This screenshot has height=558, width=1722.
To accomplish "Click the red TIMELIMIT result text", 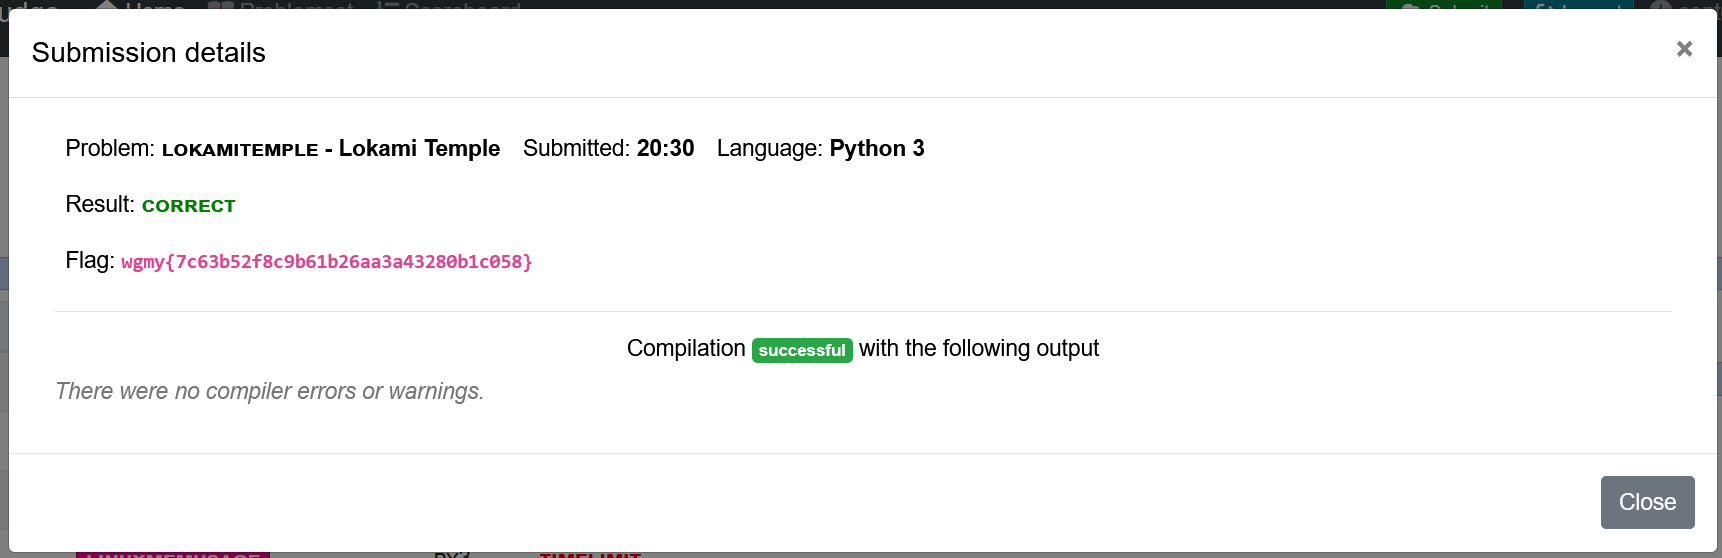I will [590, 554].
